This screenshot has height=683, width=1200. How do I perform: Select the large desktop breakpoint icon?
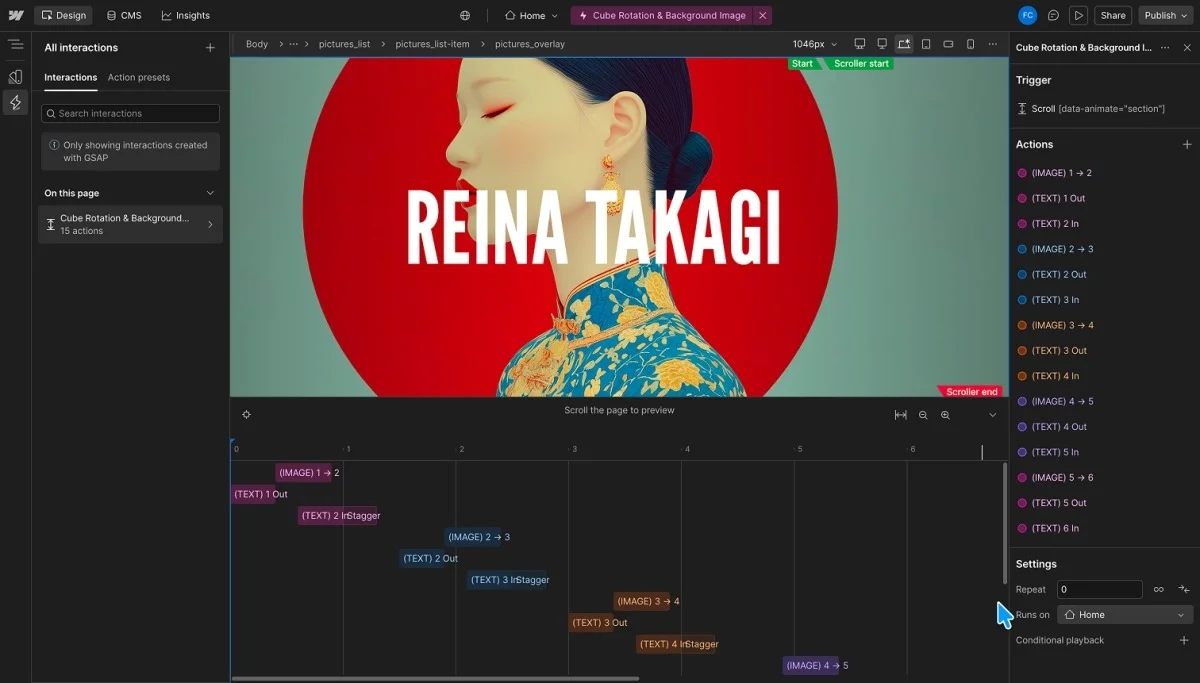(x=860, y=44)
